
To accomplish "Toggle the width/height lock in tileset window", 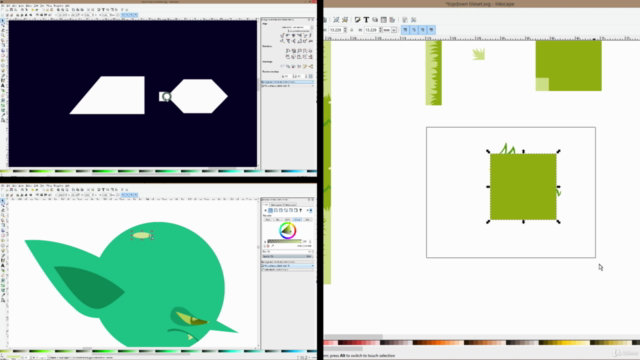I will tap(351, 30).
